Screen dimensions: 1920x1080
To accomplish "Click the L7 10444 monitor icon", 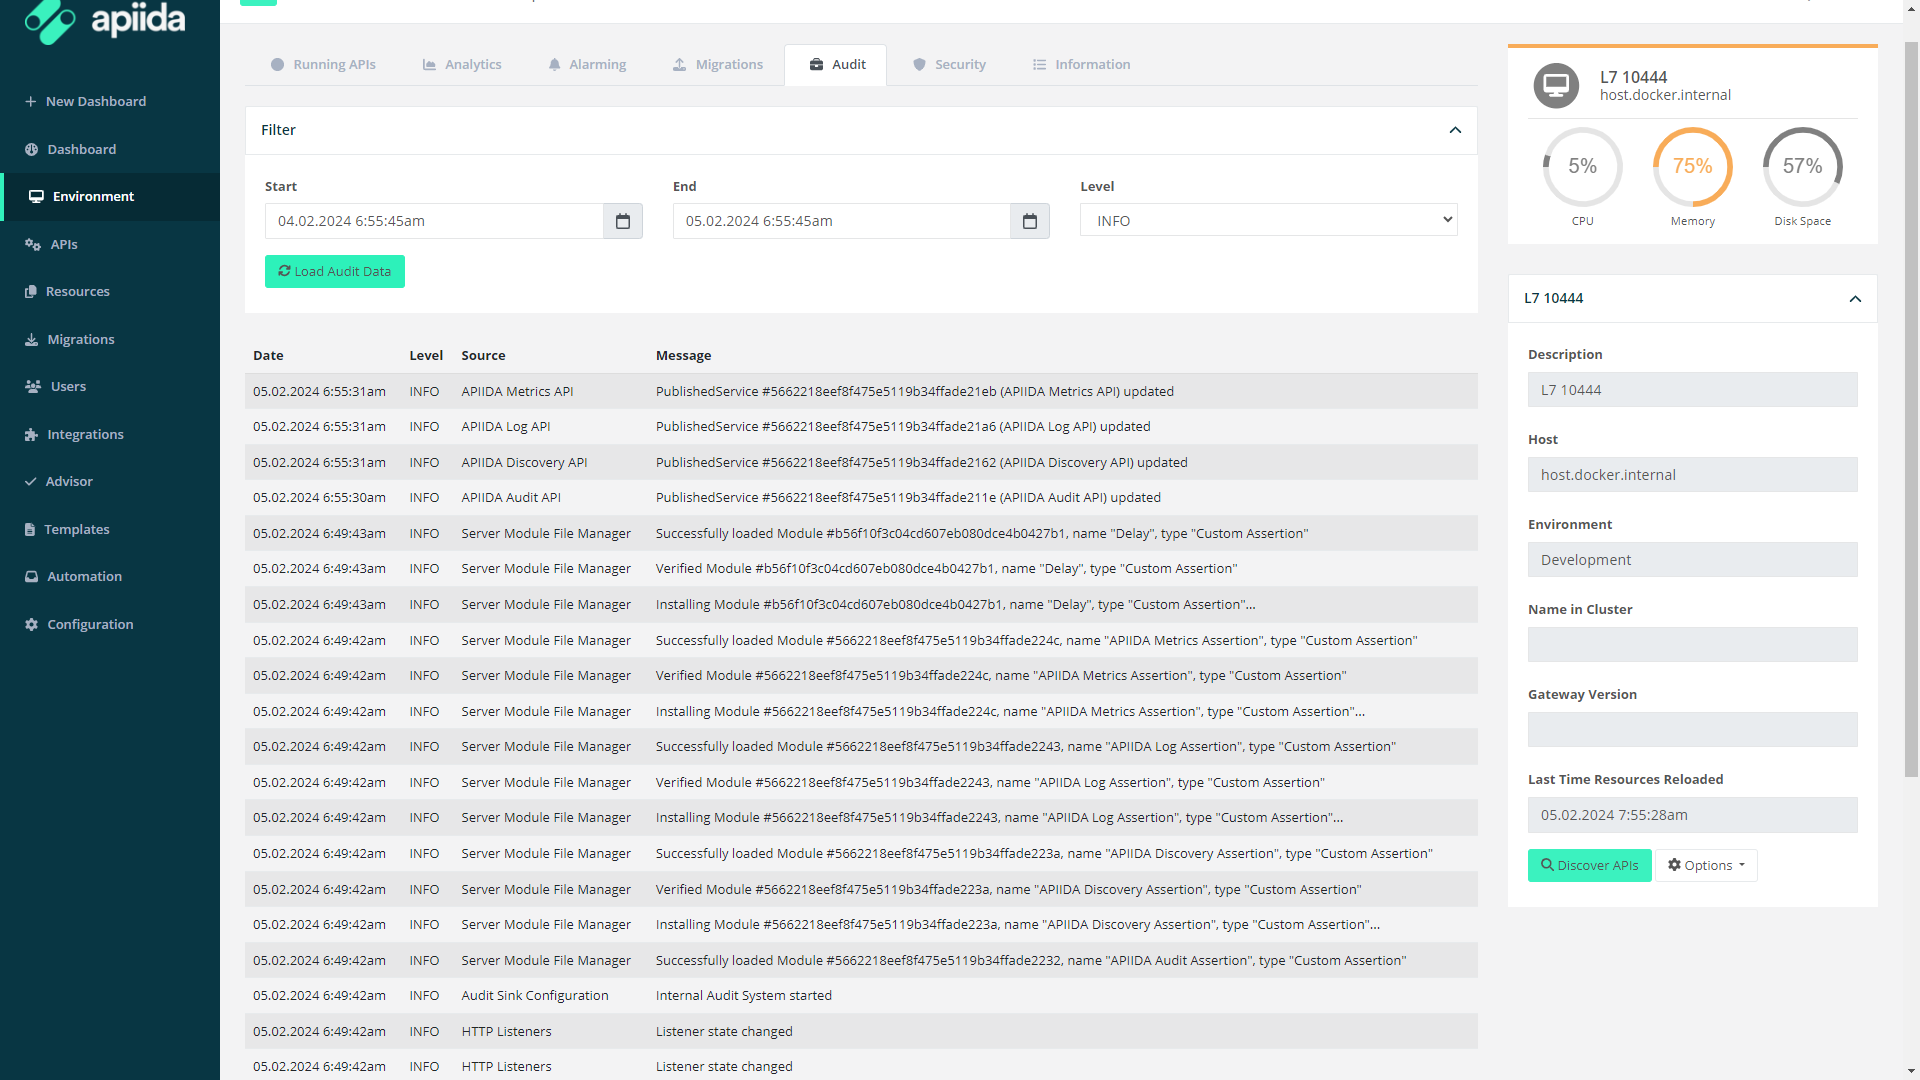I will point(1556,86).
